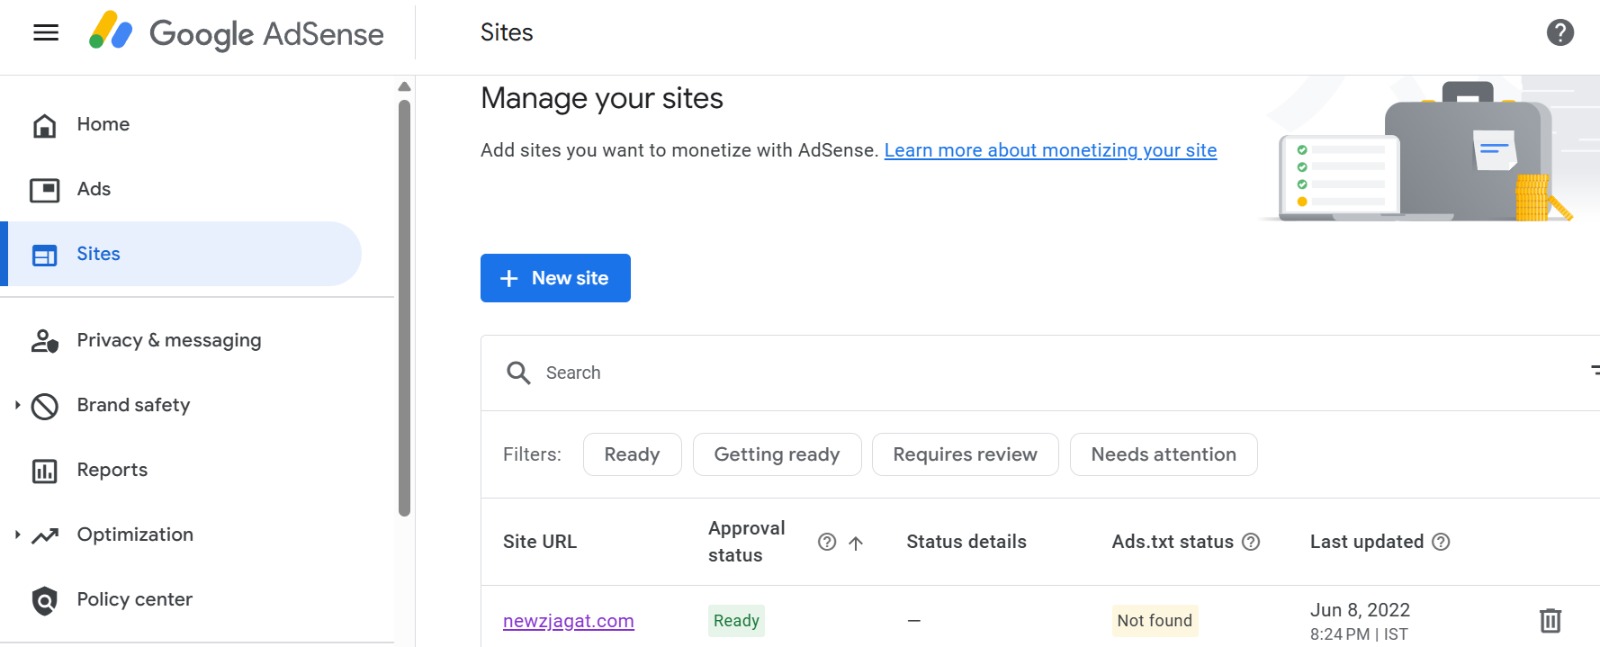
Task: Click the Ads sidebar icon
Action: point(44,190)
